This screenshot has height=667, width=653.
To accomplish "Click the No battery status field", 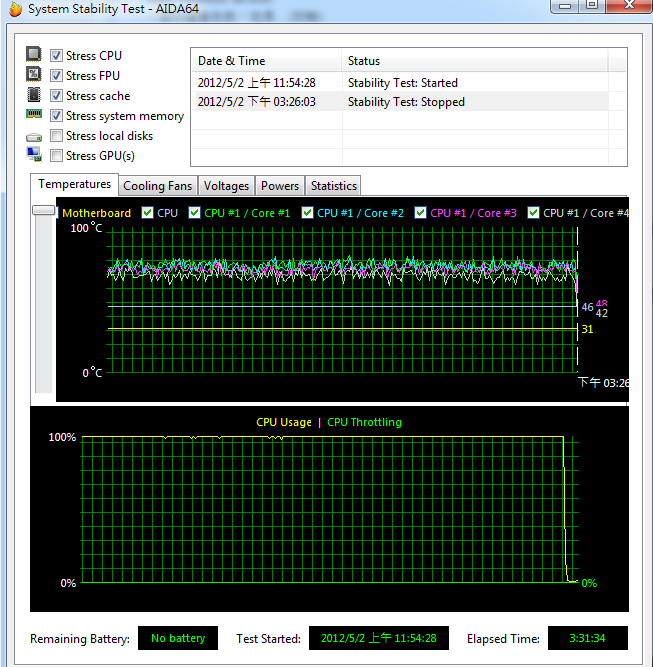I will point(178,638).
